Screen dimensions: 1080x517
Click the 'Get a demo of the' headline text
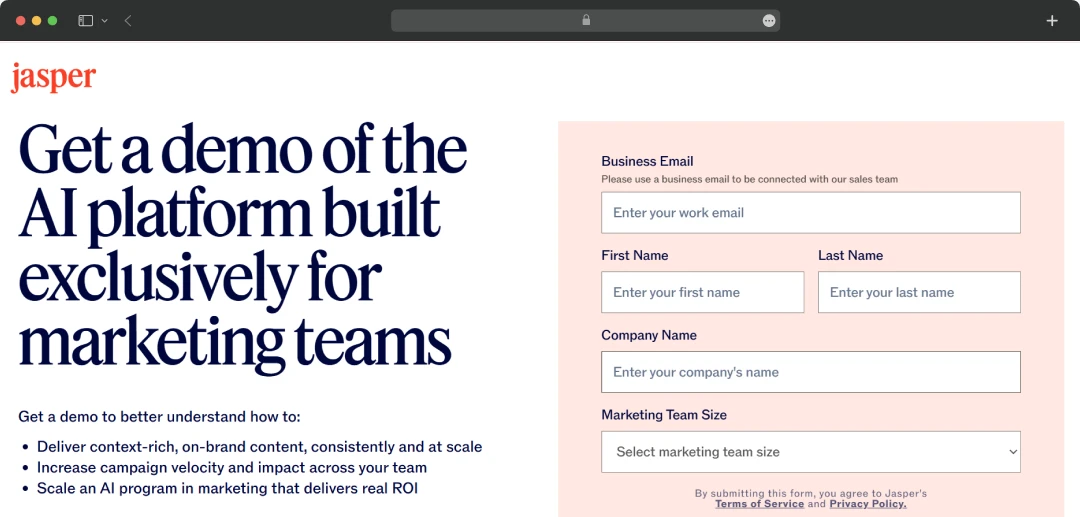[x=242, y=149]
